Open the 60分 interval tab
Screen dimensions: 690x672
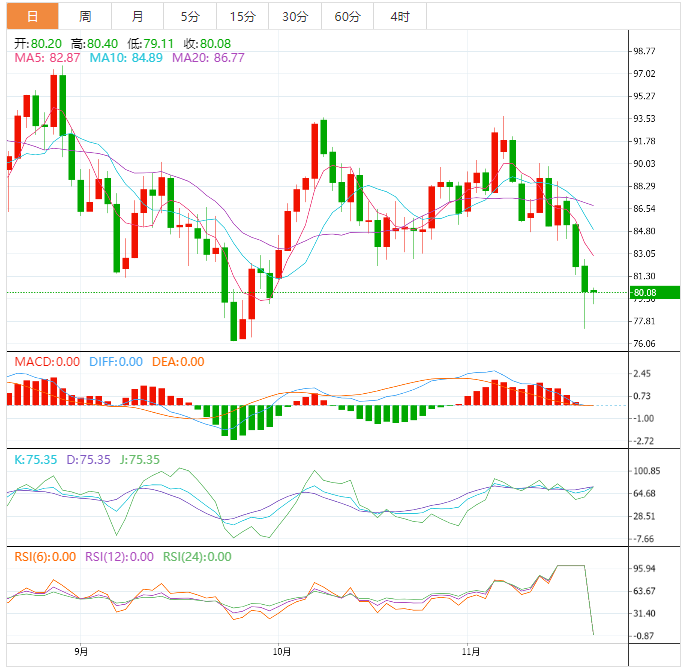[347, 16]
